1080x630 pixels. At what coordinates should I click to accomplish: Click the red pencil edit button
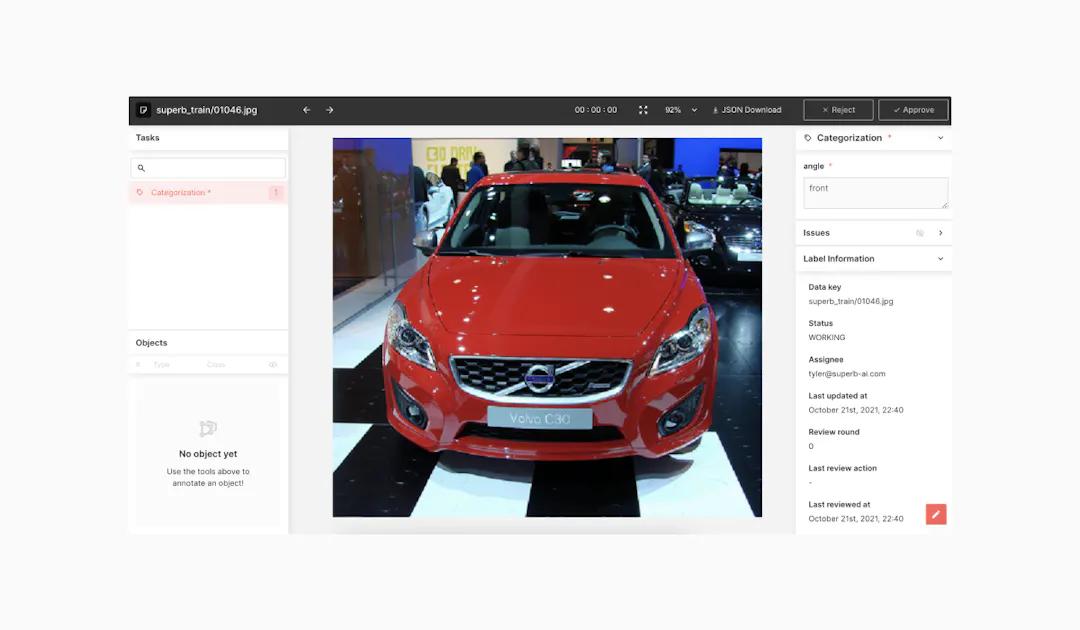click(x=935, y=514)
